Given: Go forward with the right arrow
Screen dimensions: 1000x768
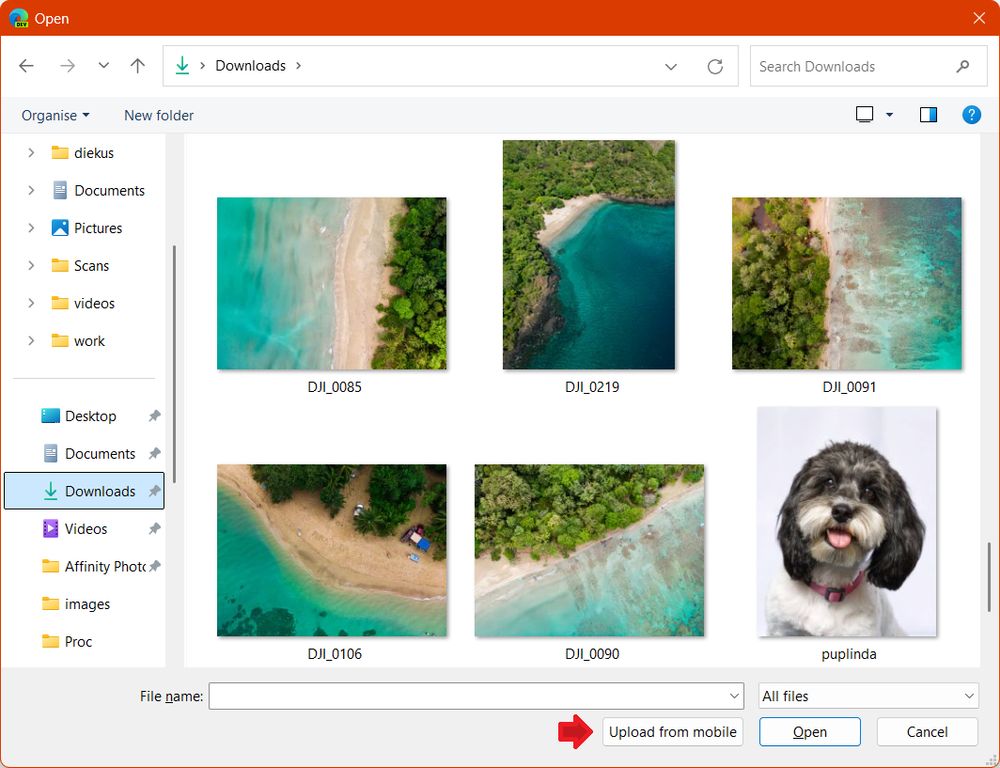Looking at the screenshot, I should [68, 66].
